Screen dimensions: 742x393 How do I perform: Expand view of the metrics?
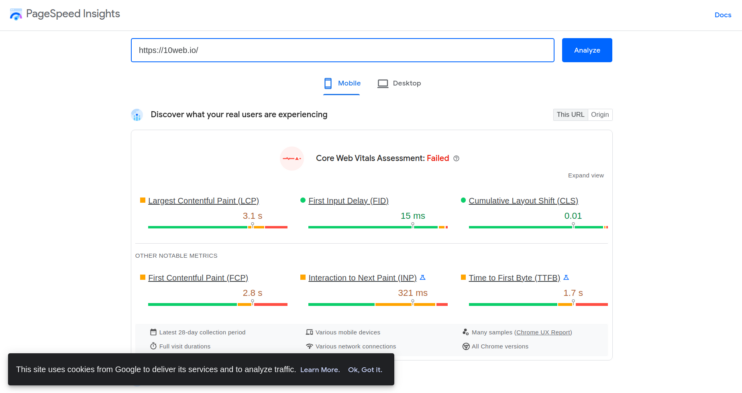coord(586,175)
